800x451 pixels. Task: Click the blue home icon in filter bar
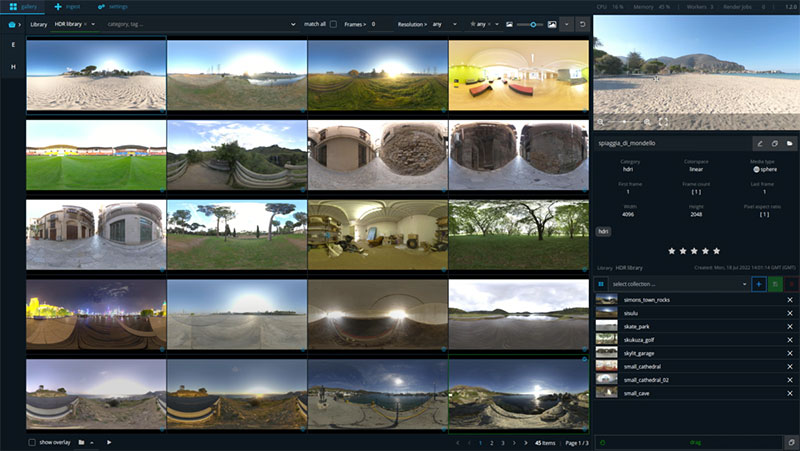coord(12,24)
